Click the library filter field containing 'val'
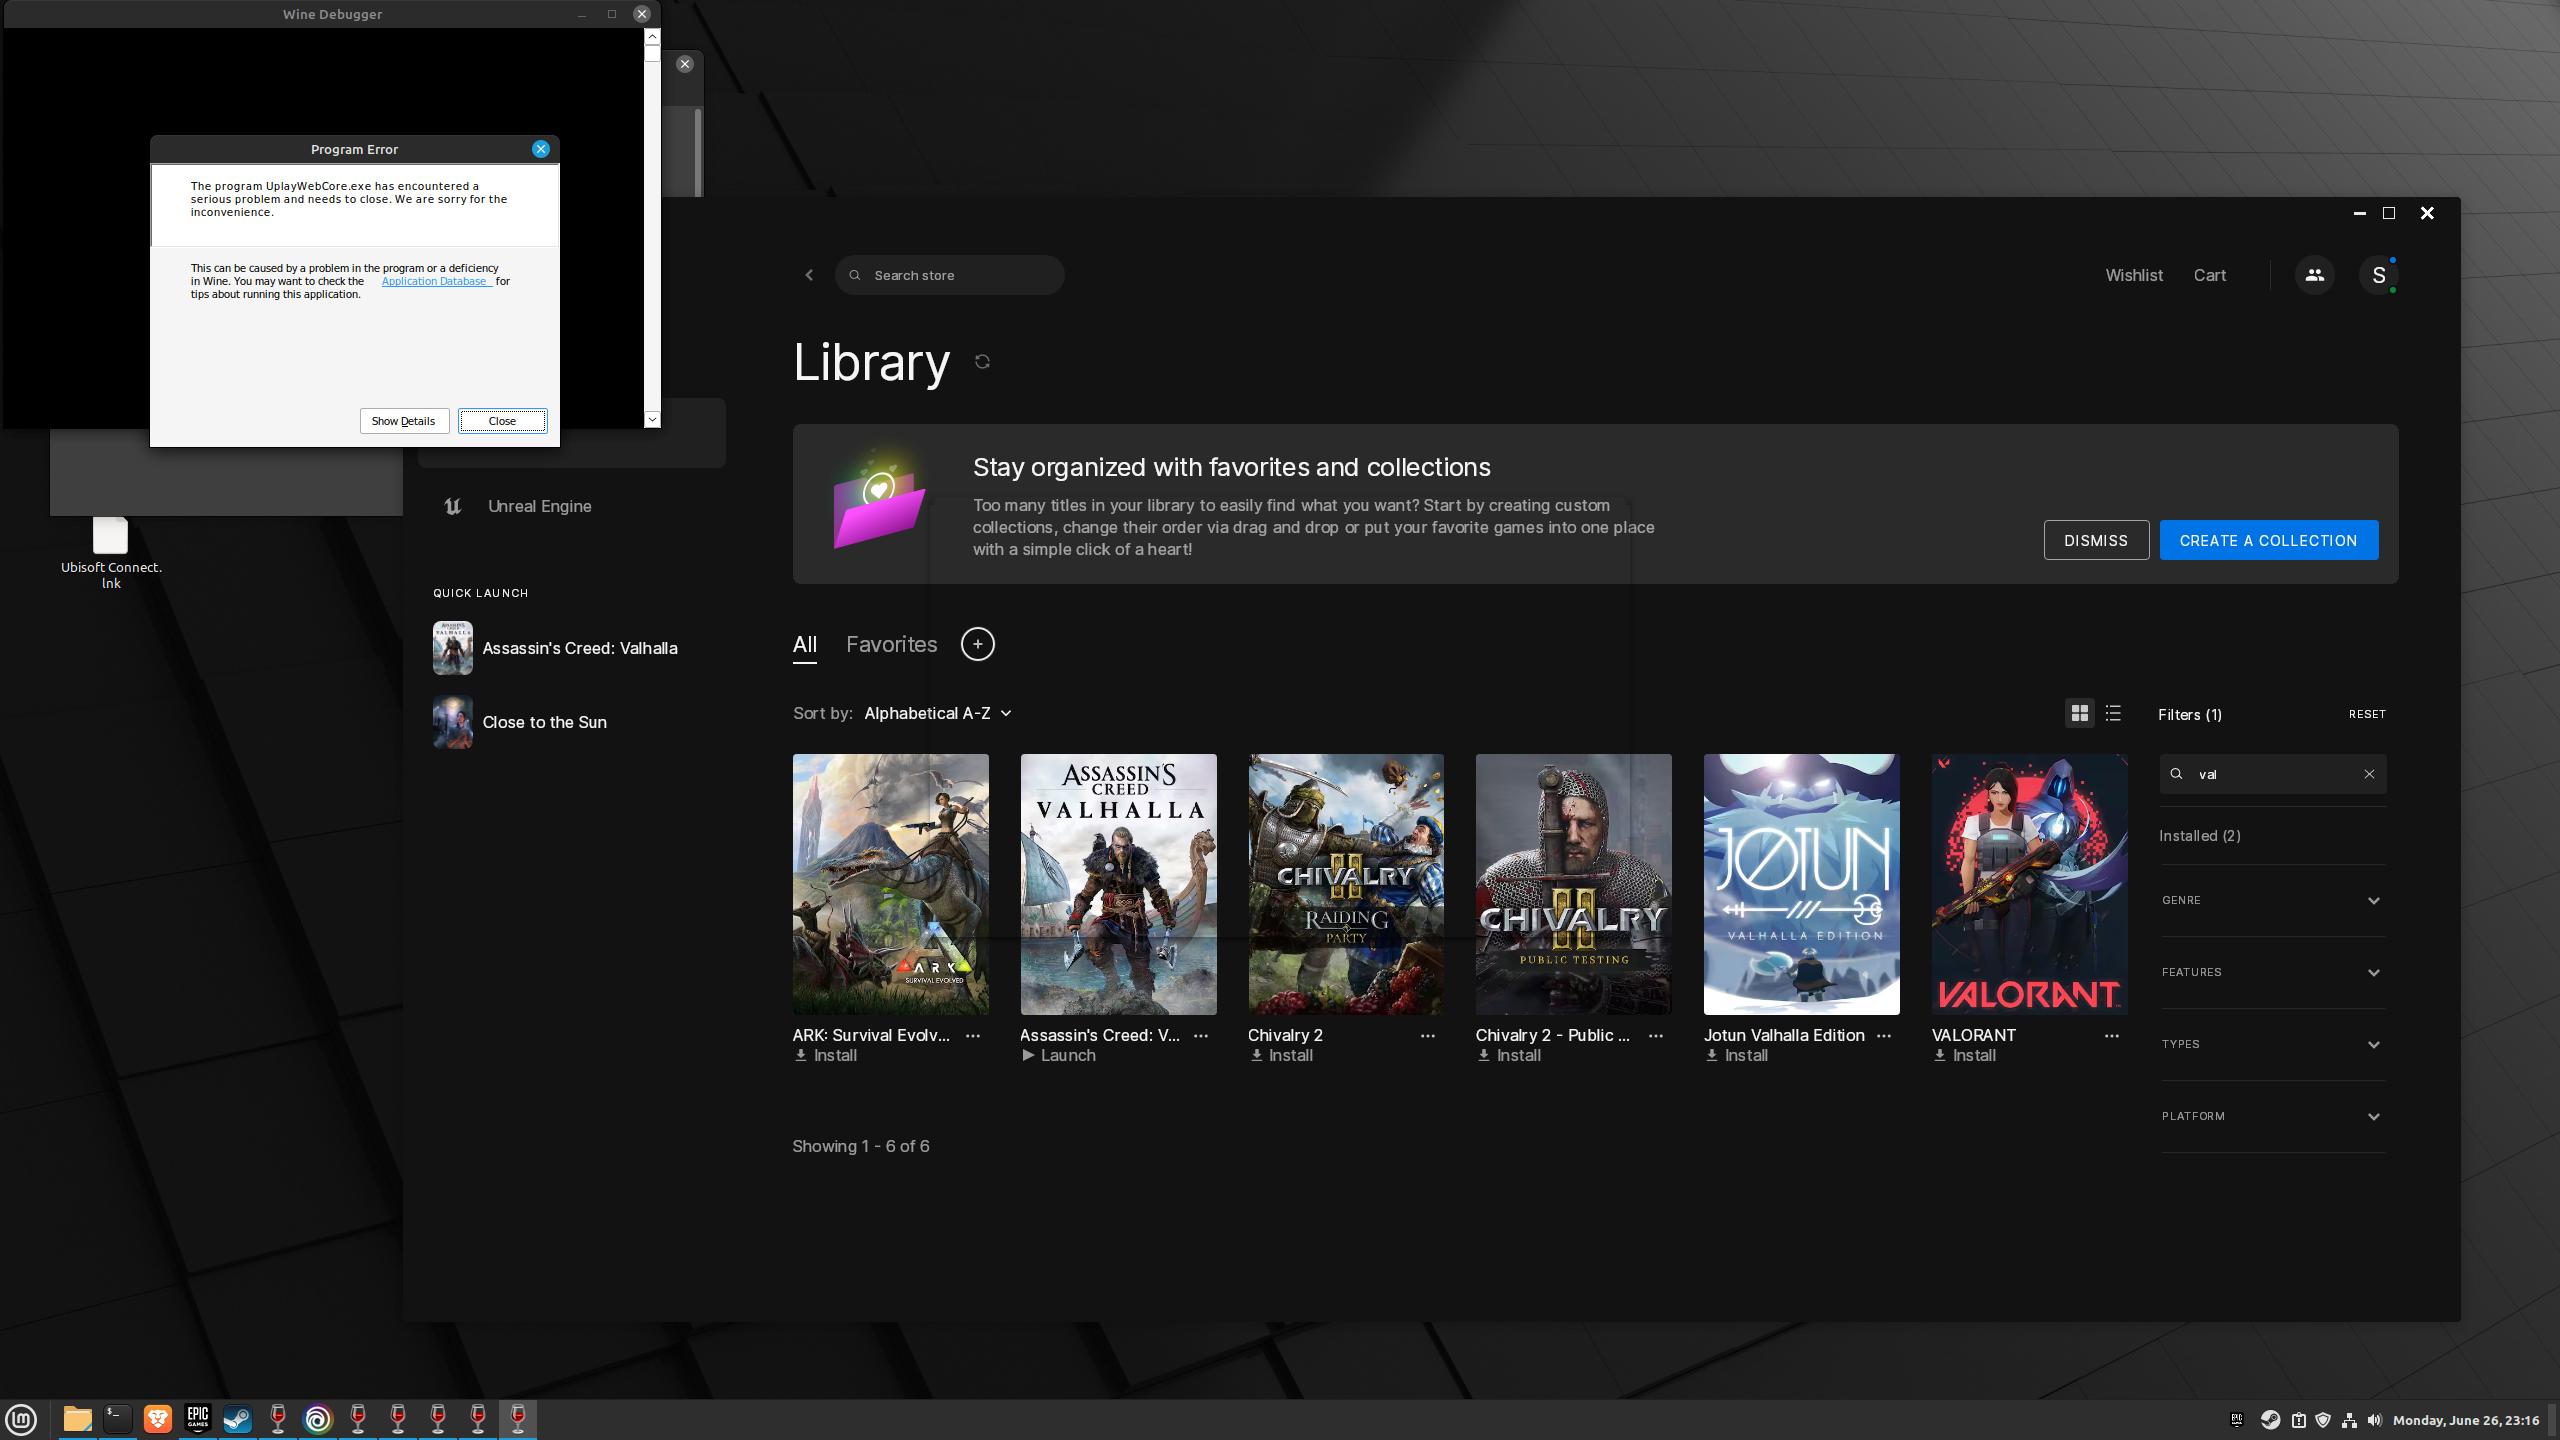Screen dimensions: 2560x1440 (x=2272, y=774)
